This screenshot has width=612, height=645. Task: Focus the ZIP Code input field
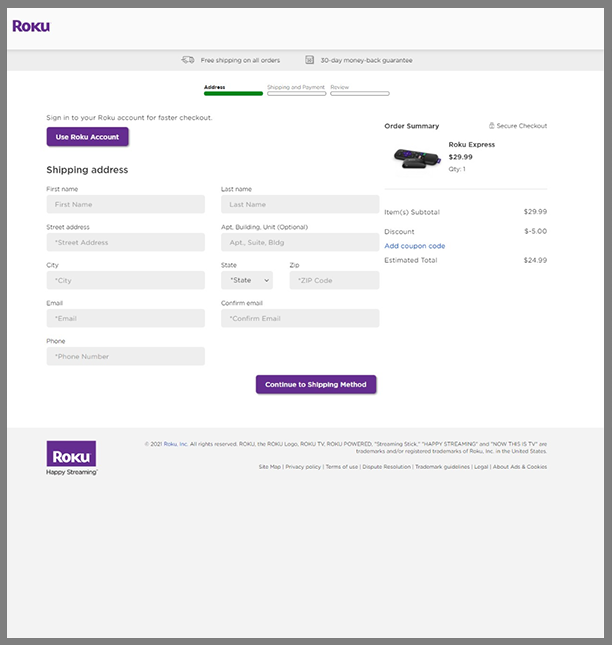point(334,280)
